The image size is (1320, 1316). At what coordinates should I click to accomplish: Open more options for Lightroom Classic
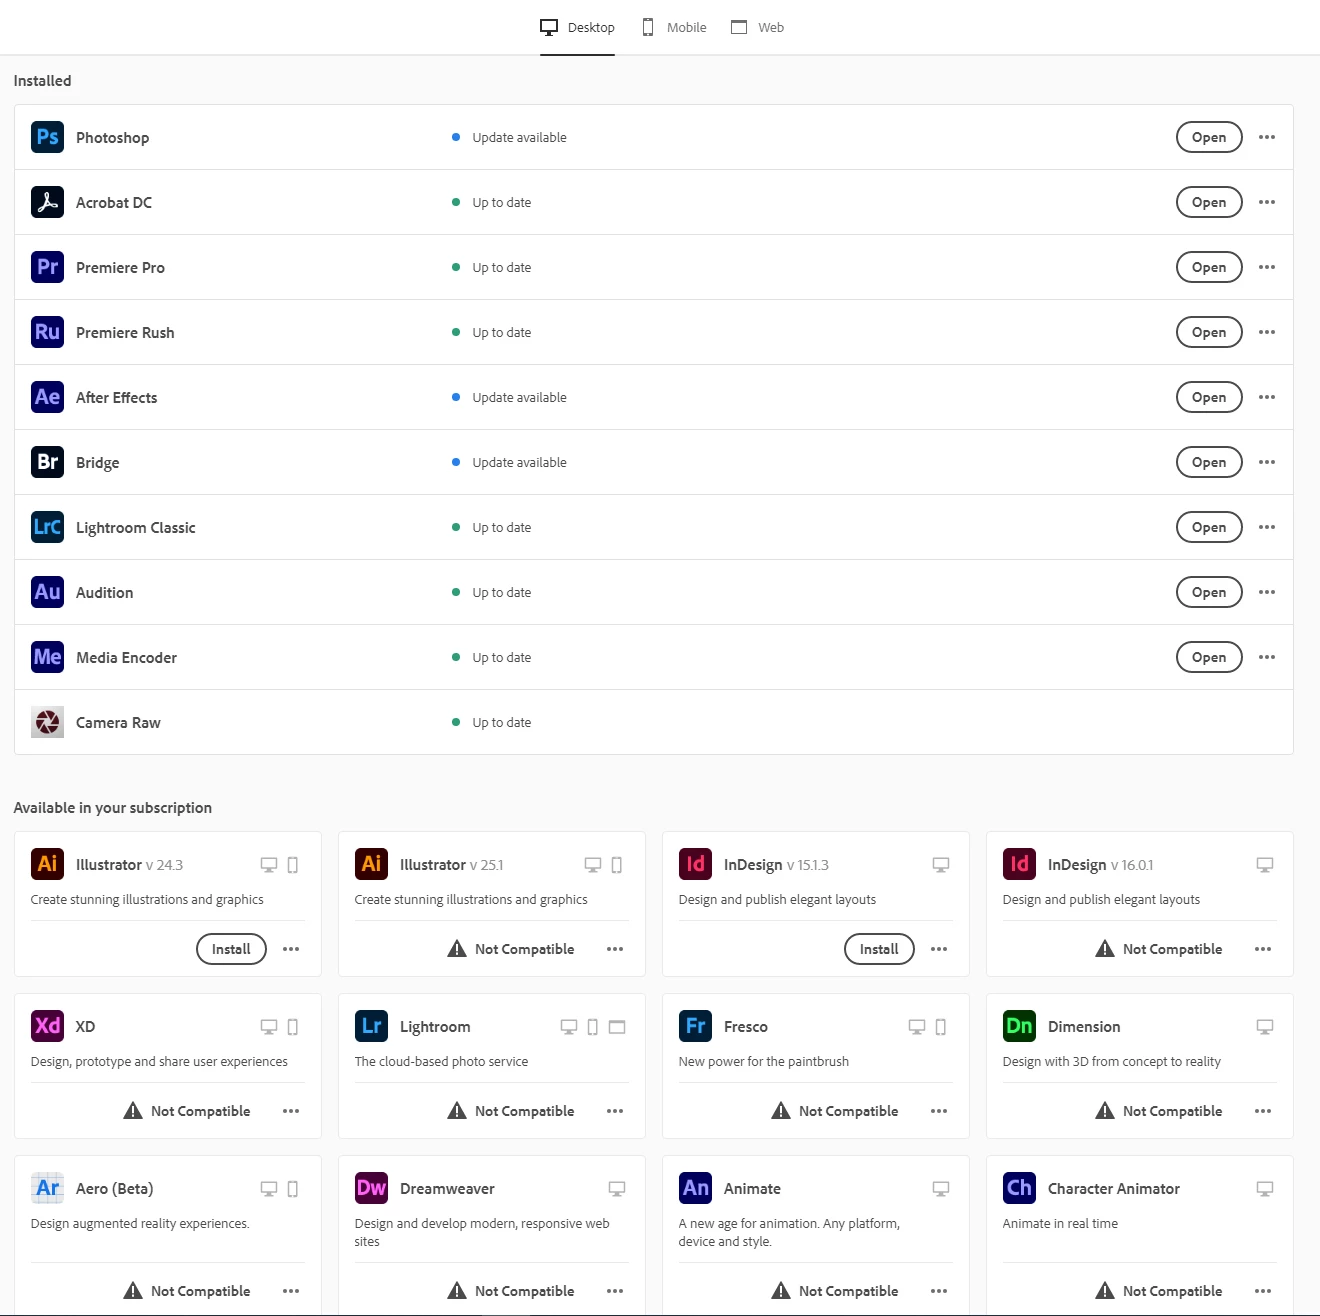tap(1267, 527)
